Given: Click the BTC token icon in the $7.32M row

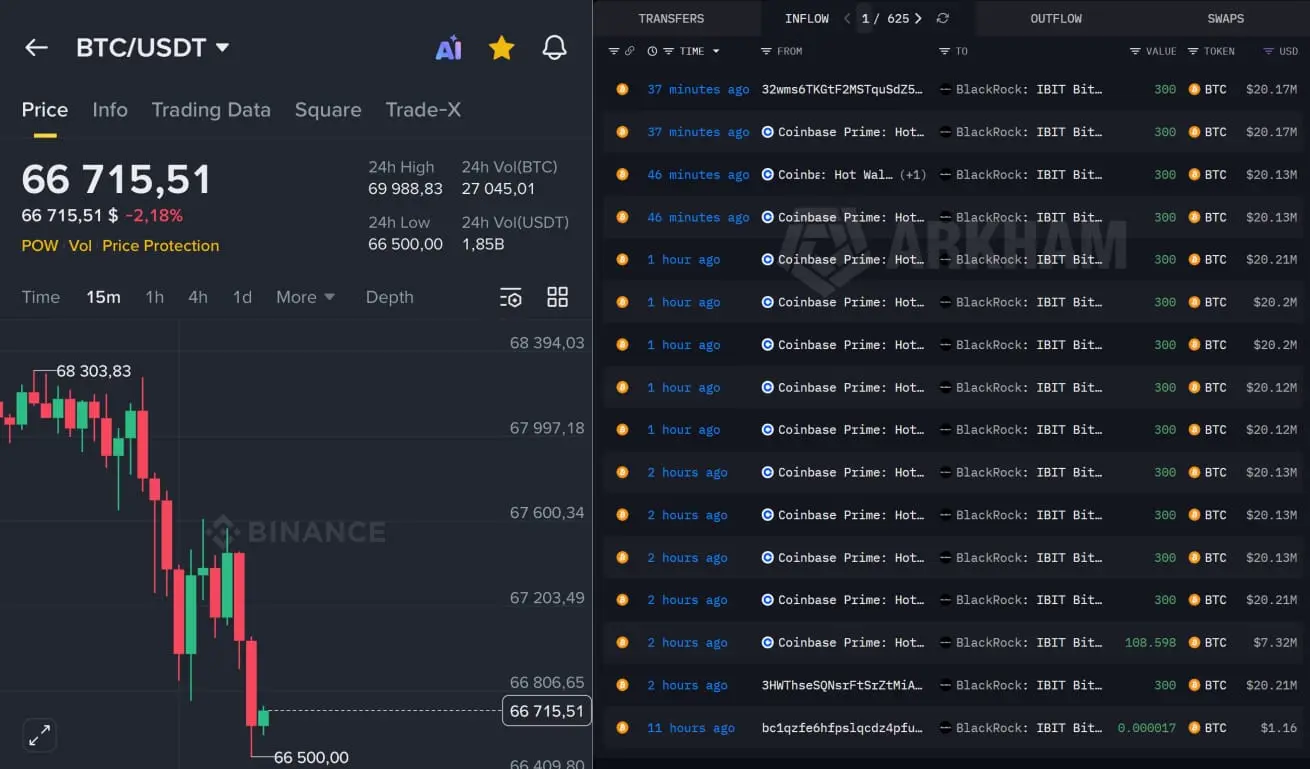Looking at the screenshot, I should pos(1194,643).
